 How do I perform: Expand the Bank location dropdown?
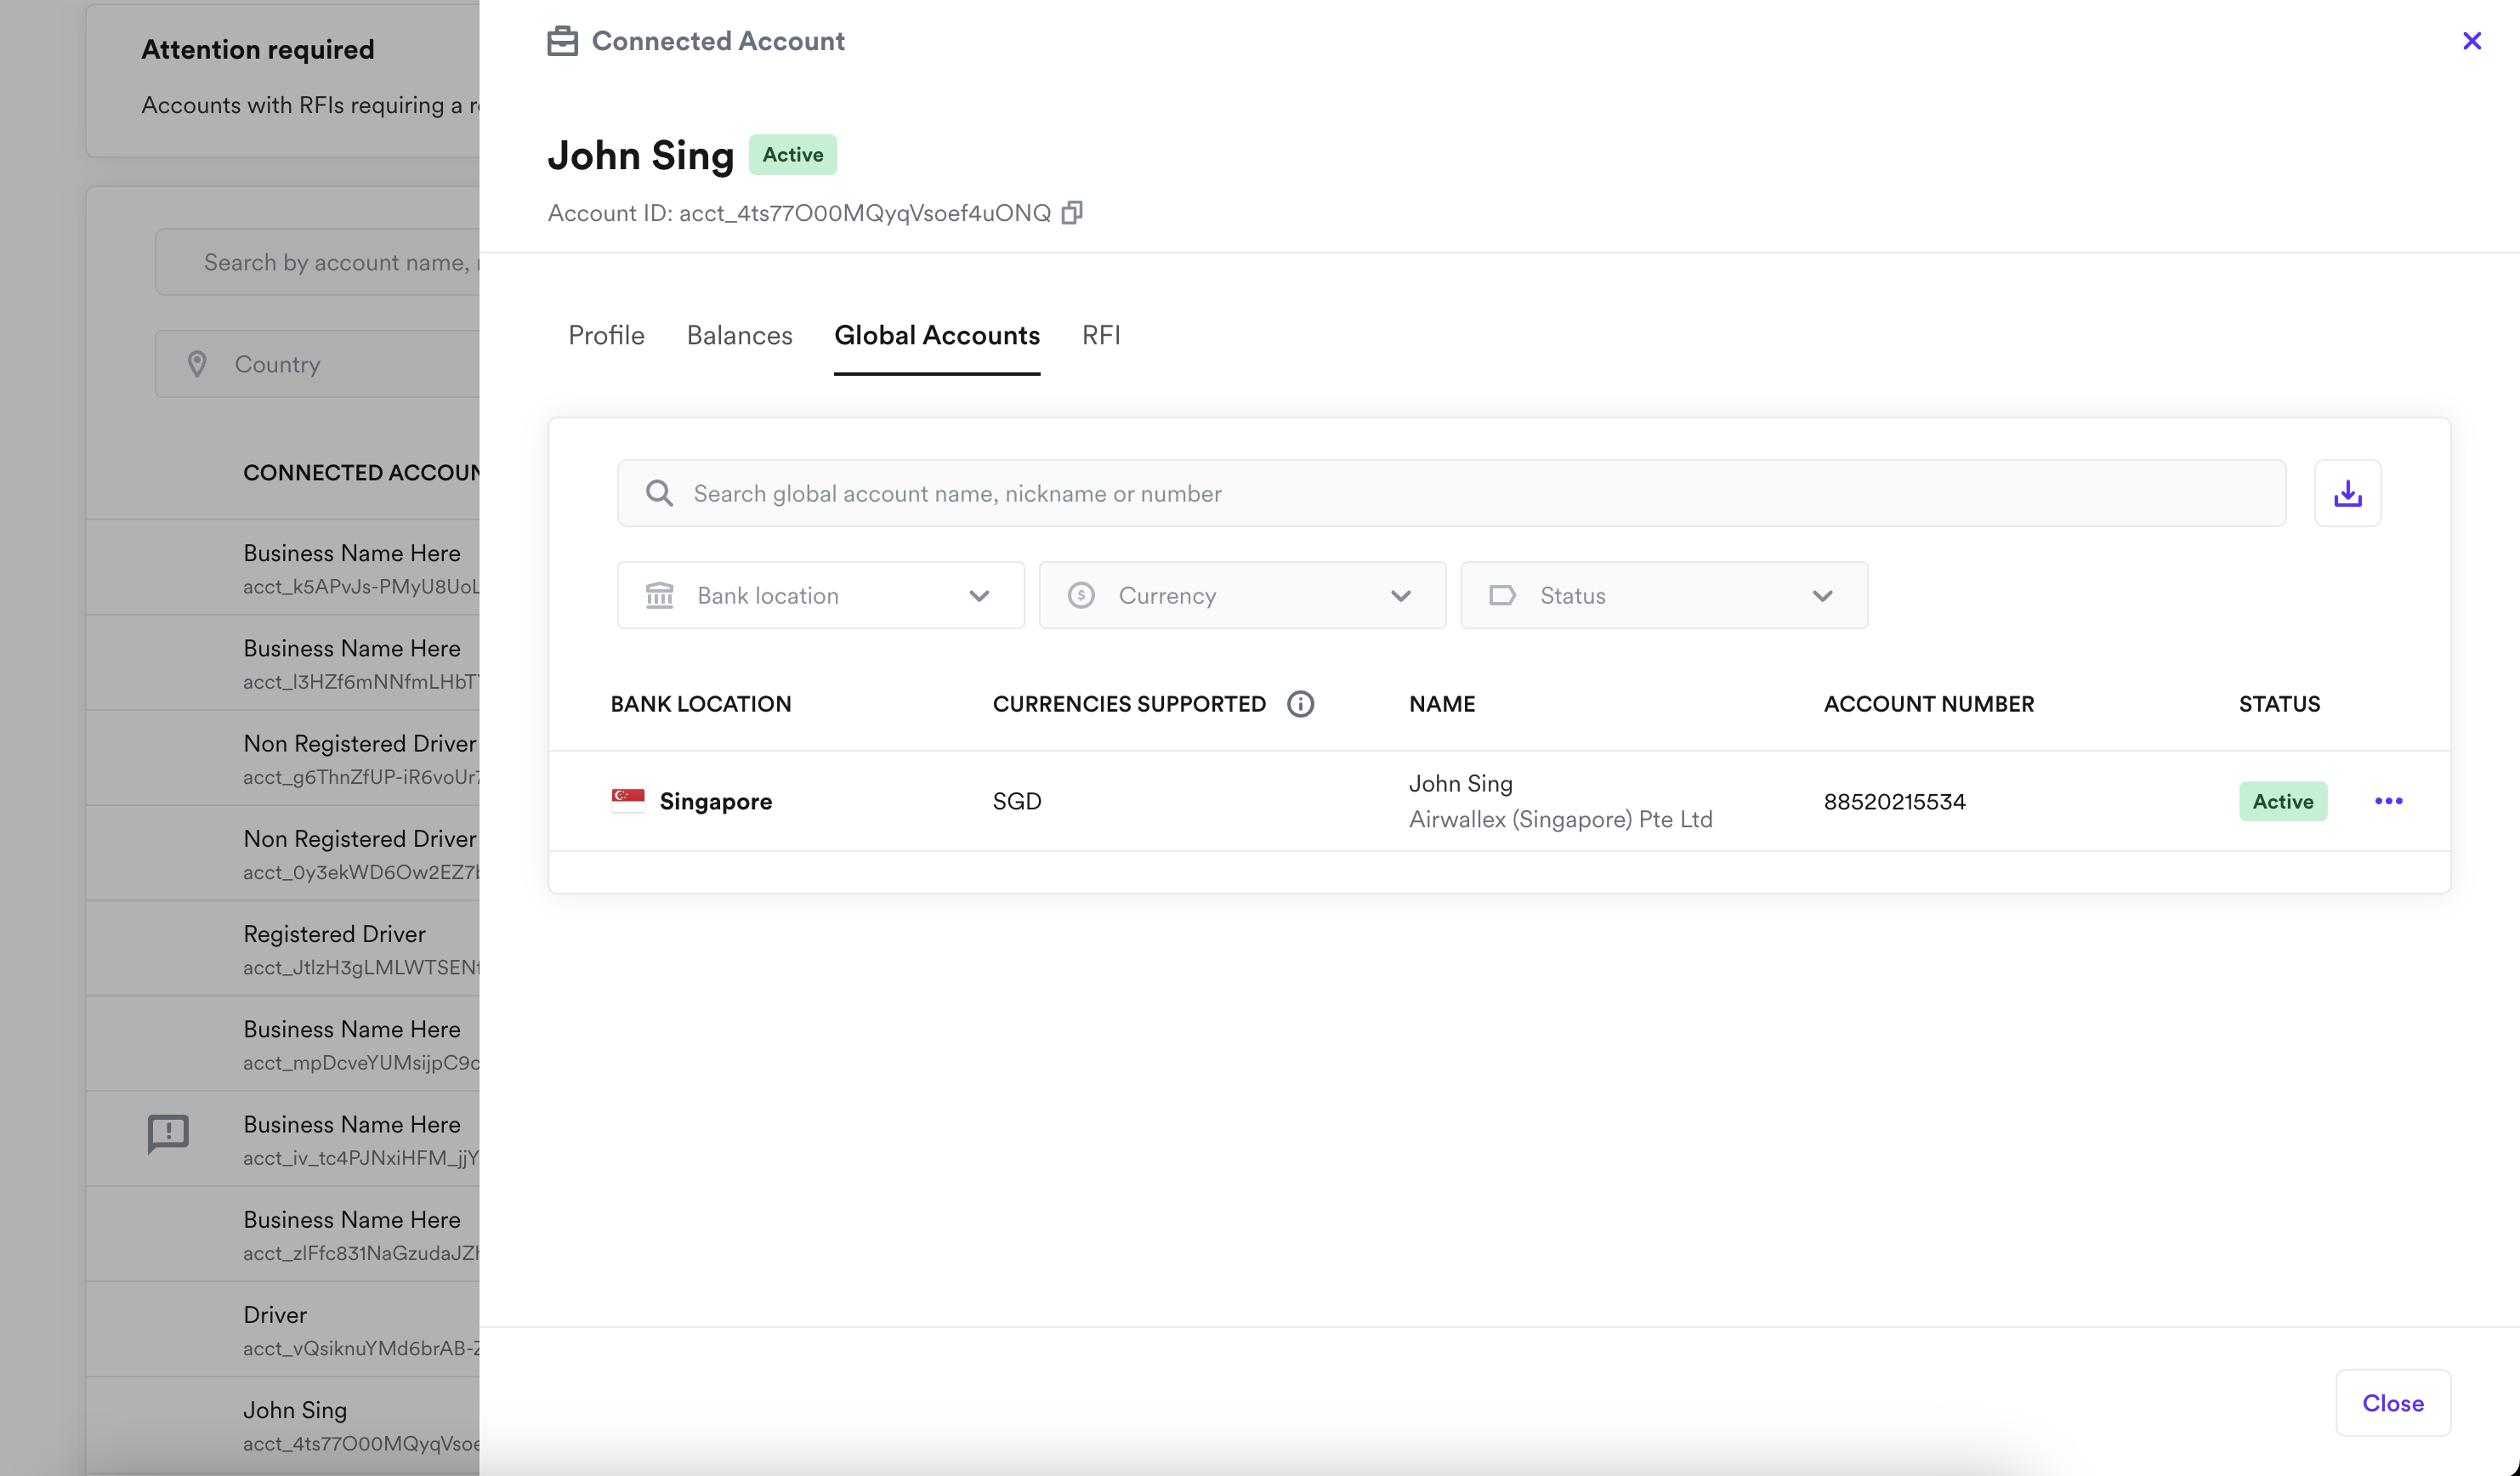(820, 596)
